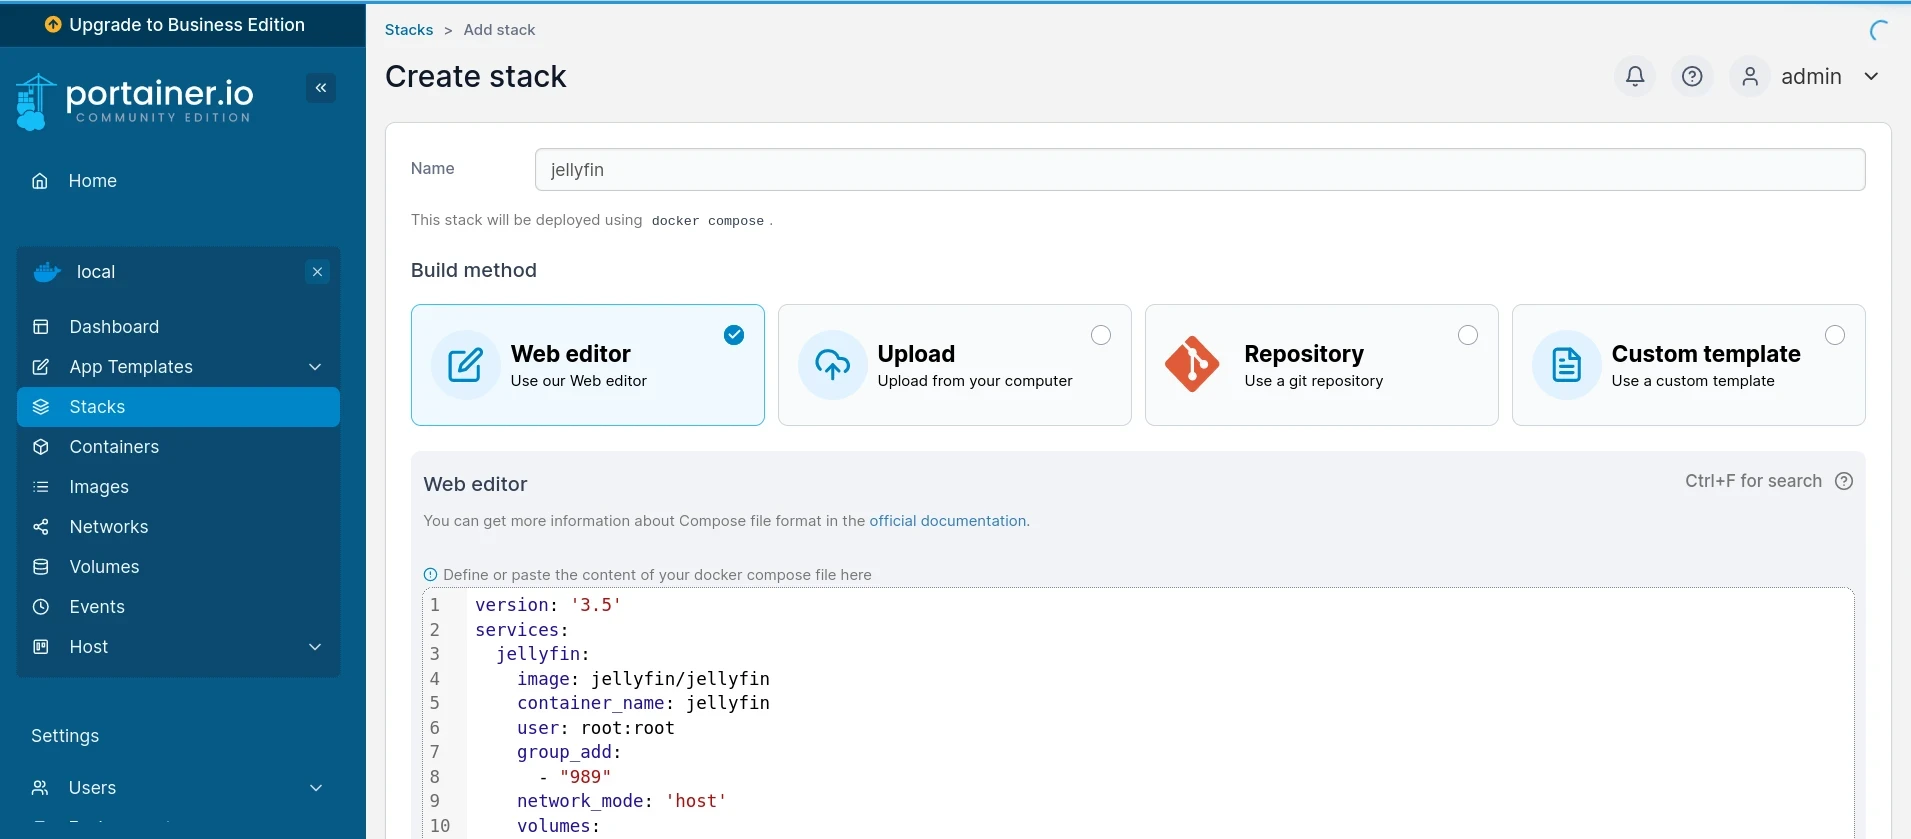
Task: Expand the Host sidebar section
Action: tap(315, 647)
